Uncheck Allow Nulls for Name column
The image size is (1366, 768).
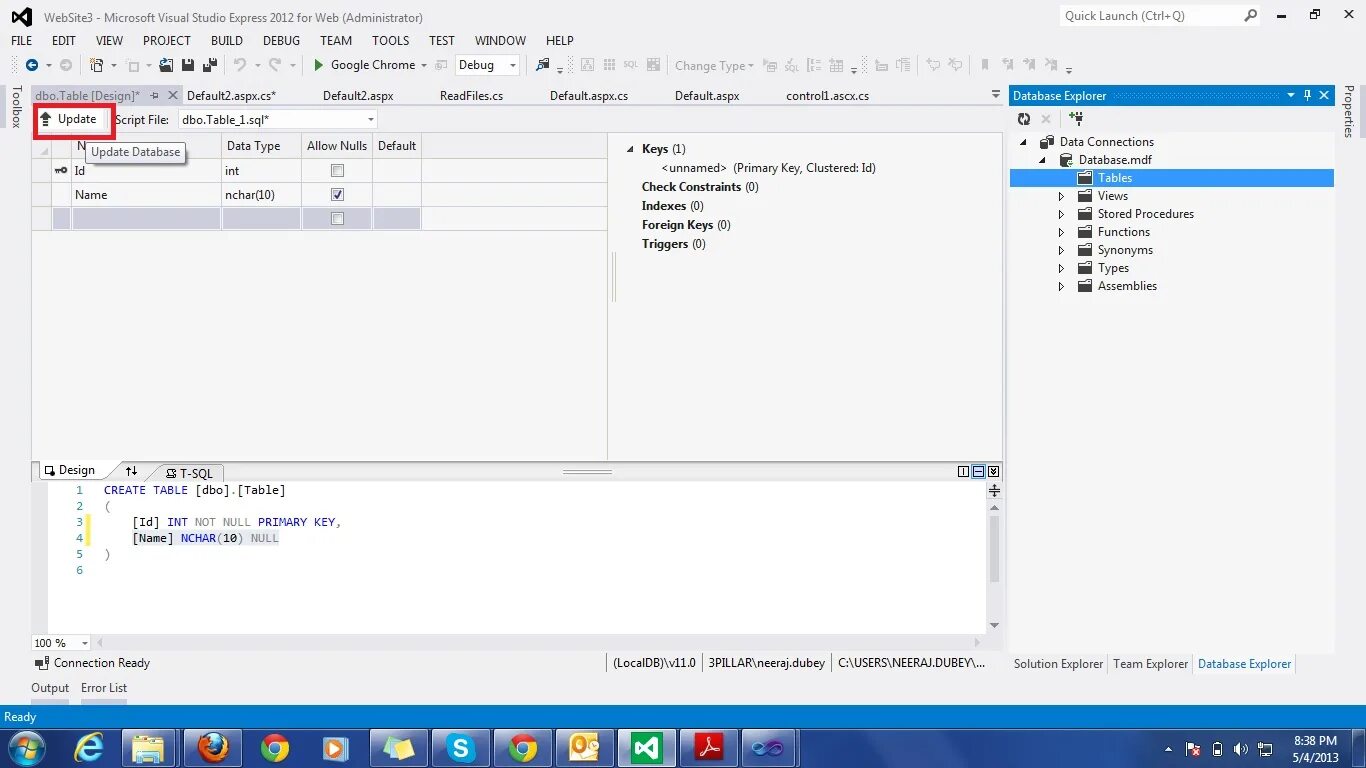pyautogui.click(x=337, y=195)
